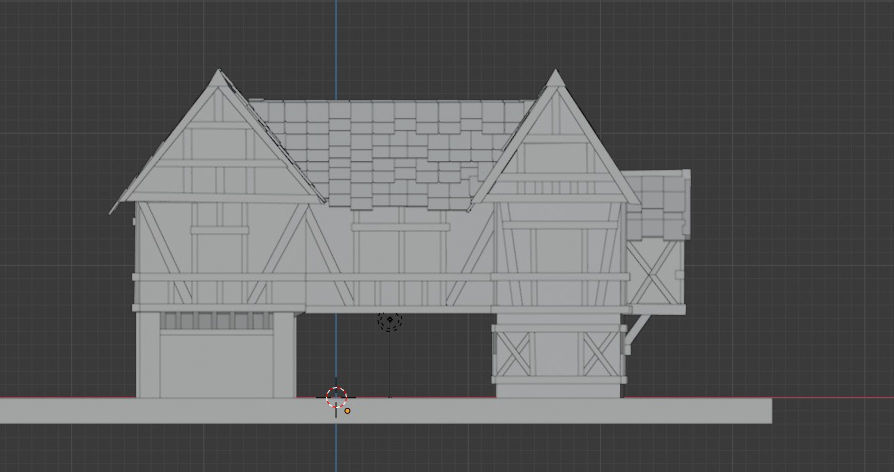
Task: Select the central tiled roof section
Action: point(393,153)
